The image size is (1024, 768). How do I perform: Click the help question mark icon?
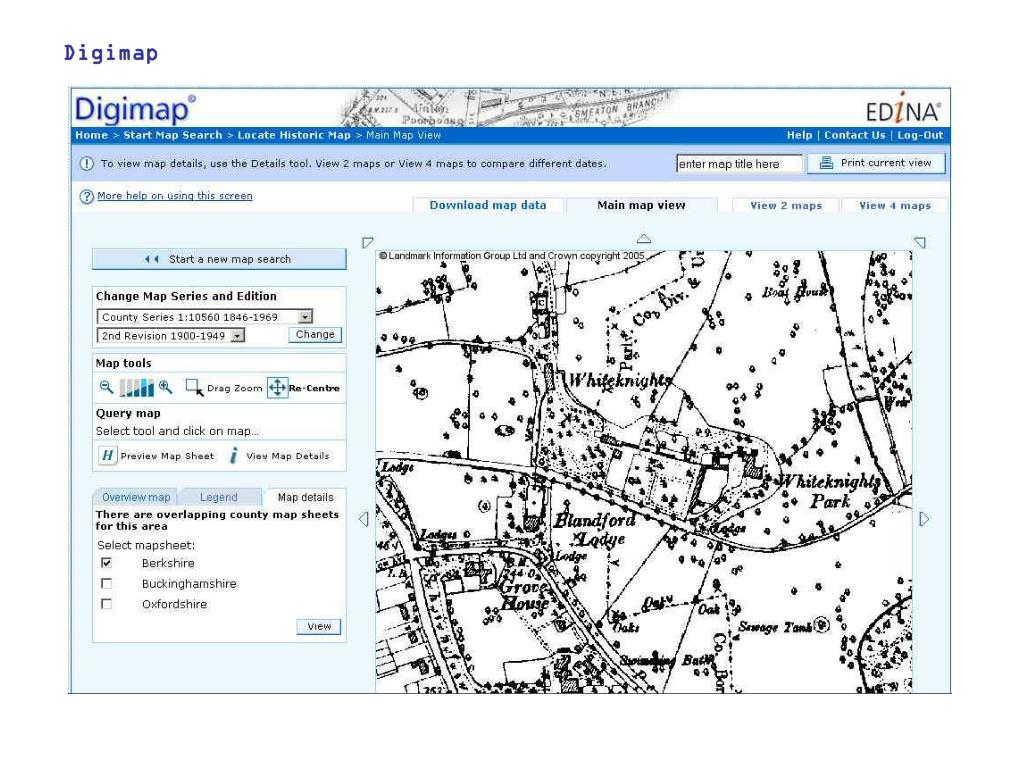pyautogui.click(x=86, y=196)
